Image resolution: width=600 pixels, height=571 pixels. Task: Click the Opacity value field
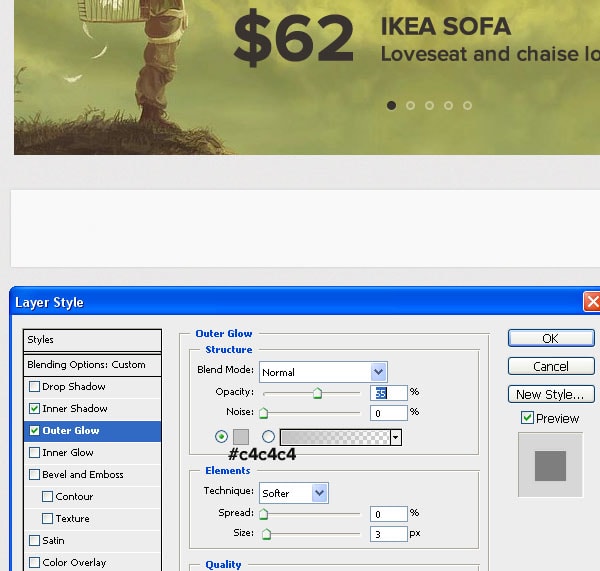coord(389,393)
